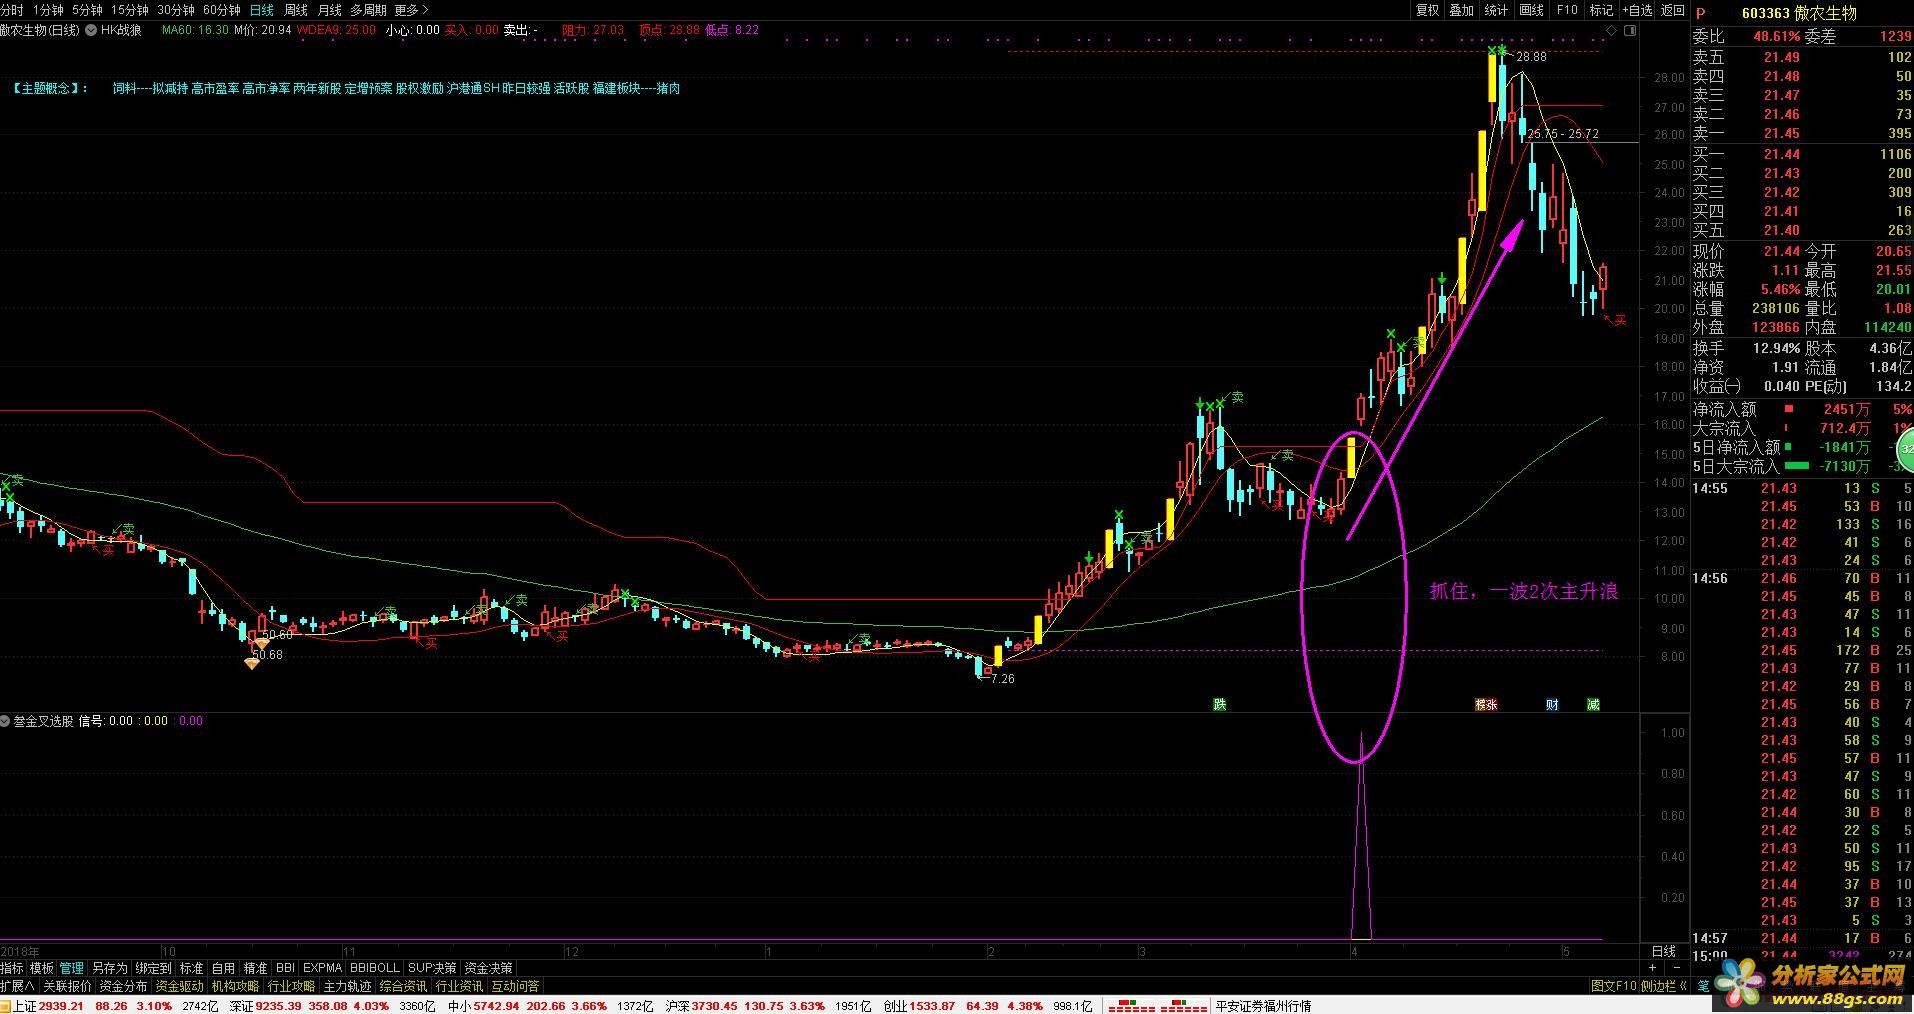Open the 模板 template tab
1914x1014 pixels.
(x=42, y=968)
